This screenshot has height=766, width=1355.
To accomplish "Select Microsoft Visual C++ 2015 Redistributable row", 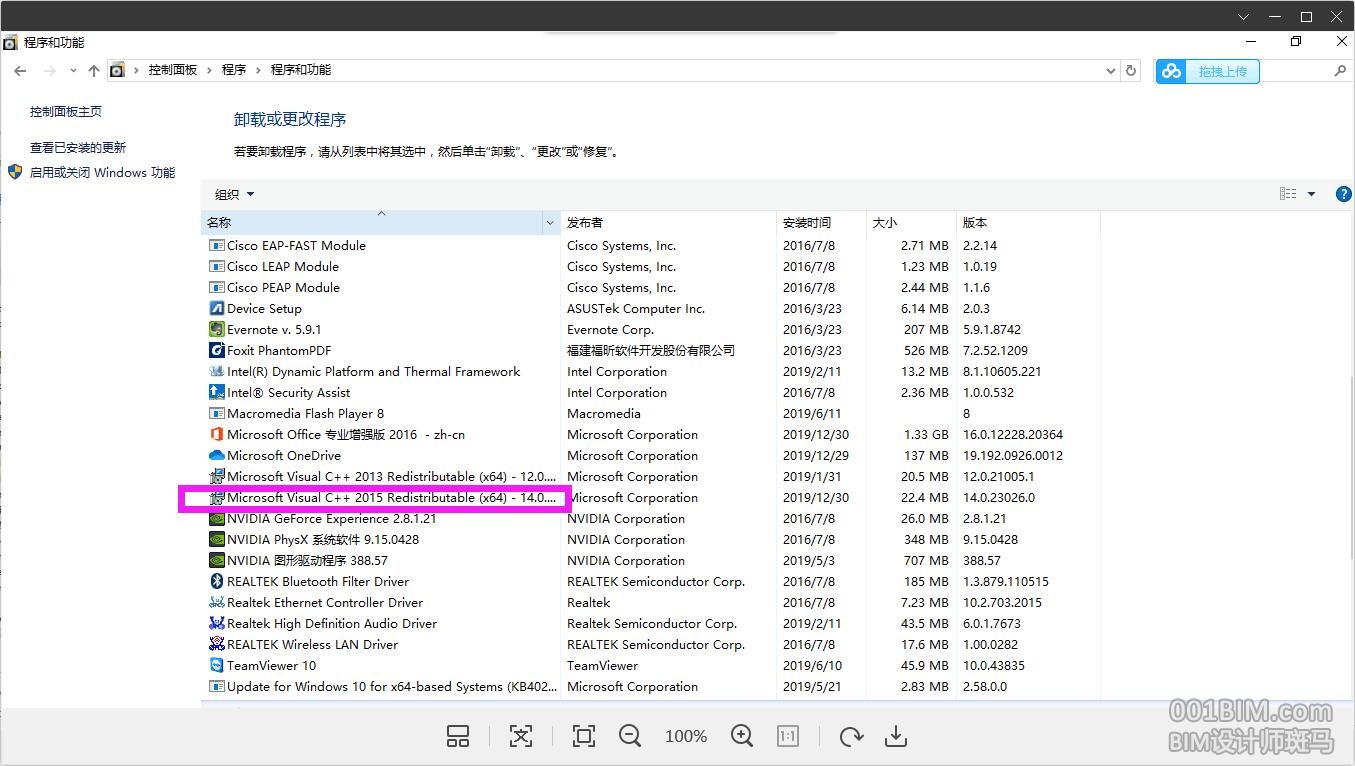I will [650, 497].
